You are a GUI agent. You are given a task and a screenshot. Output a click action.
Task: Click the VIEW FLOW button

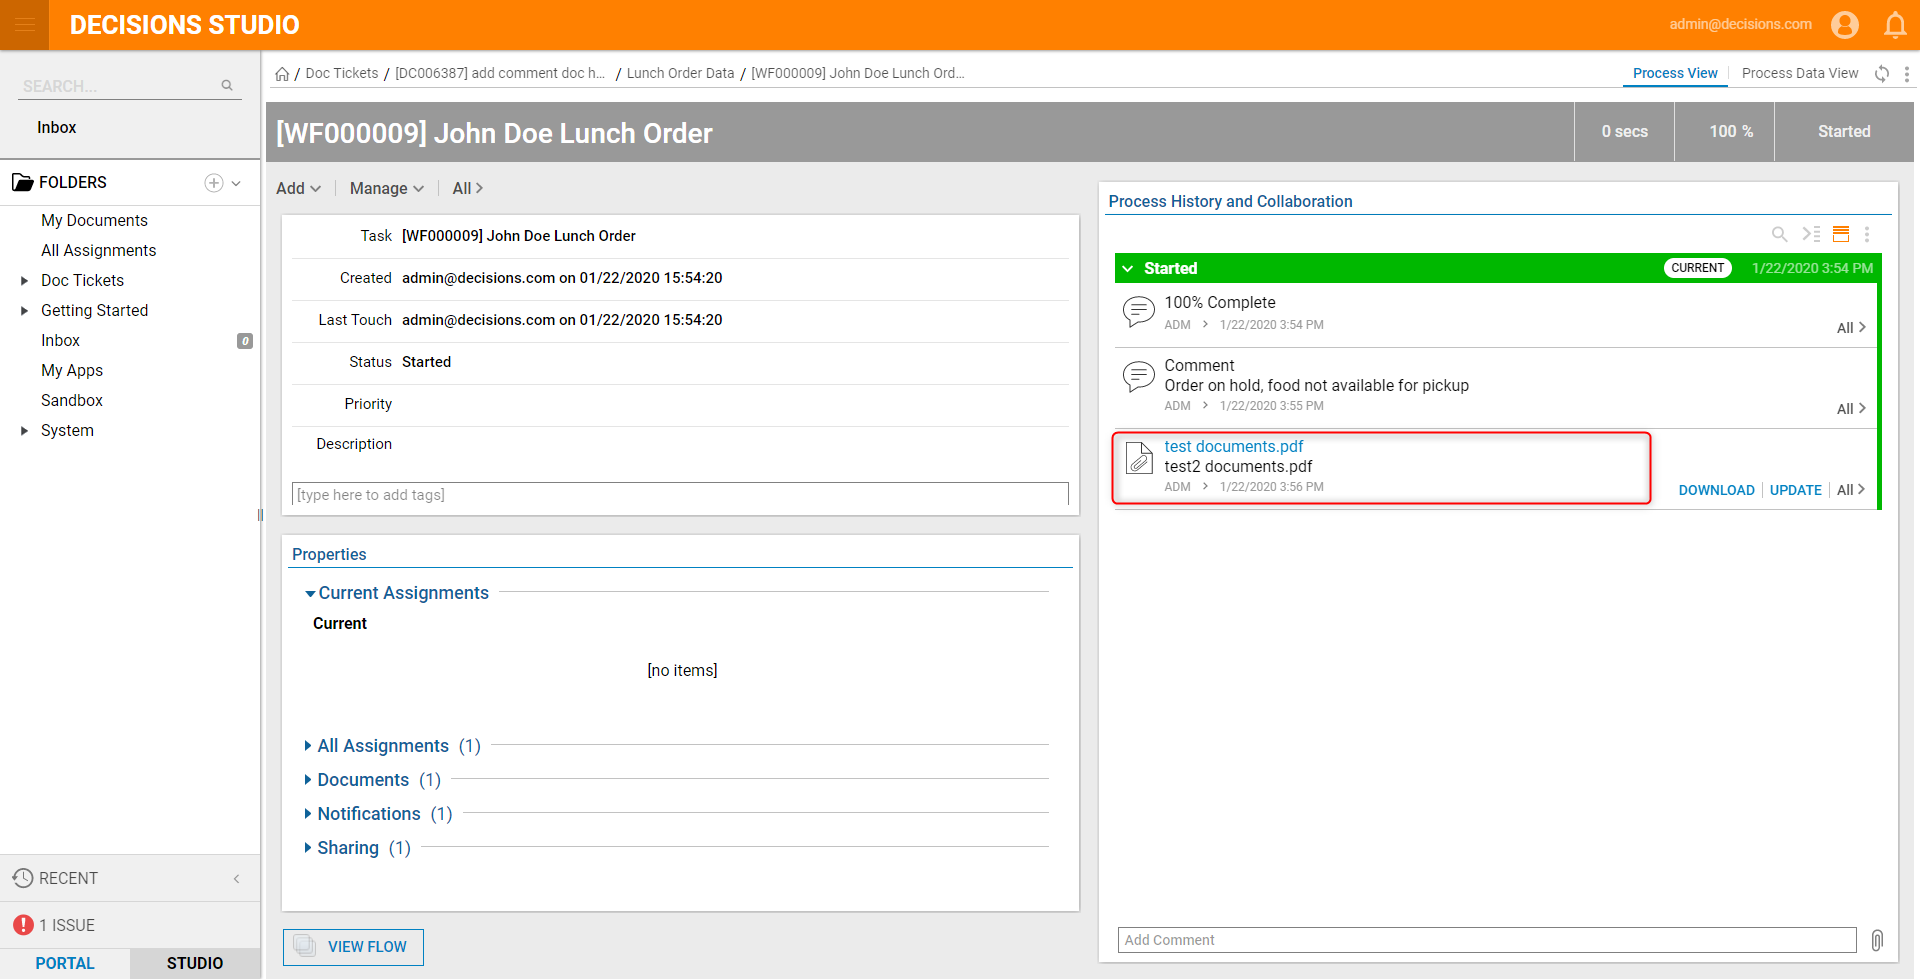tap(353, 947)
